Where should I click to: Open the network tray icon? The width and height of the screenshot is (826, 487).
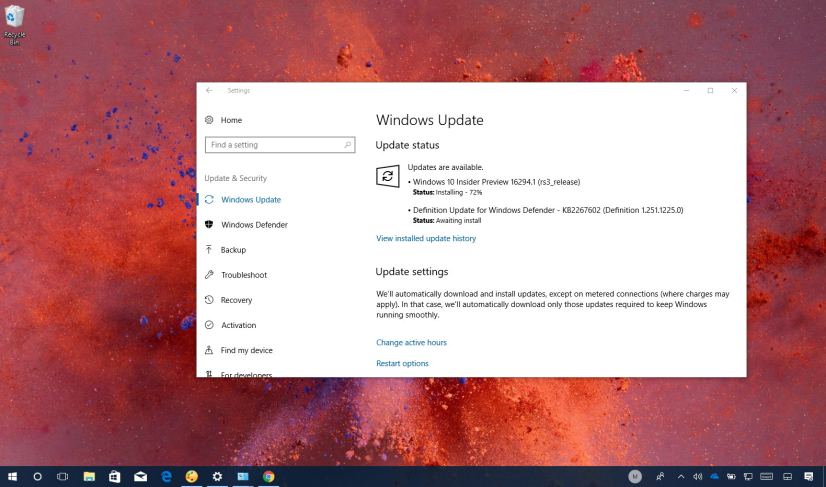click(x=748, y=476)
